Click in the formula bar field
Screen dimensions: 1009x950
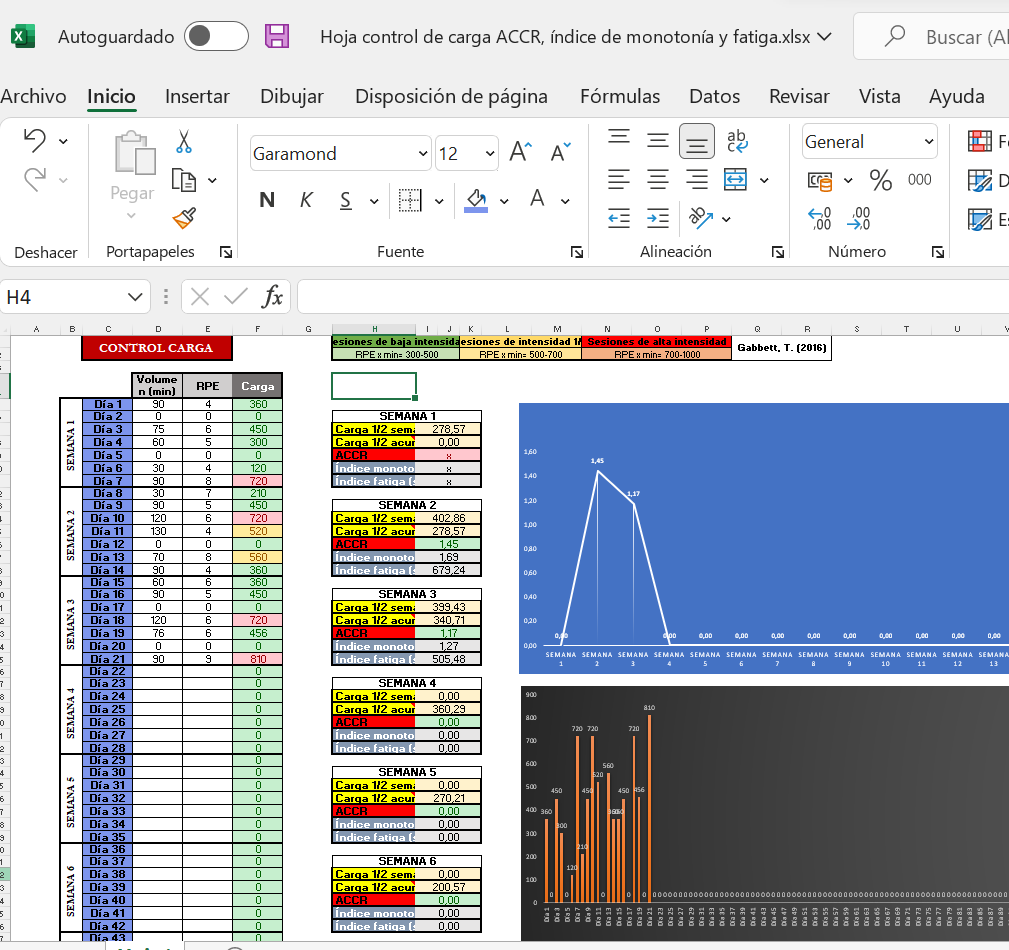pos(653,297)
